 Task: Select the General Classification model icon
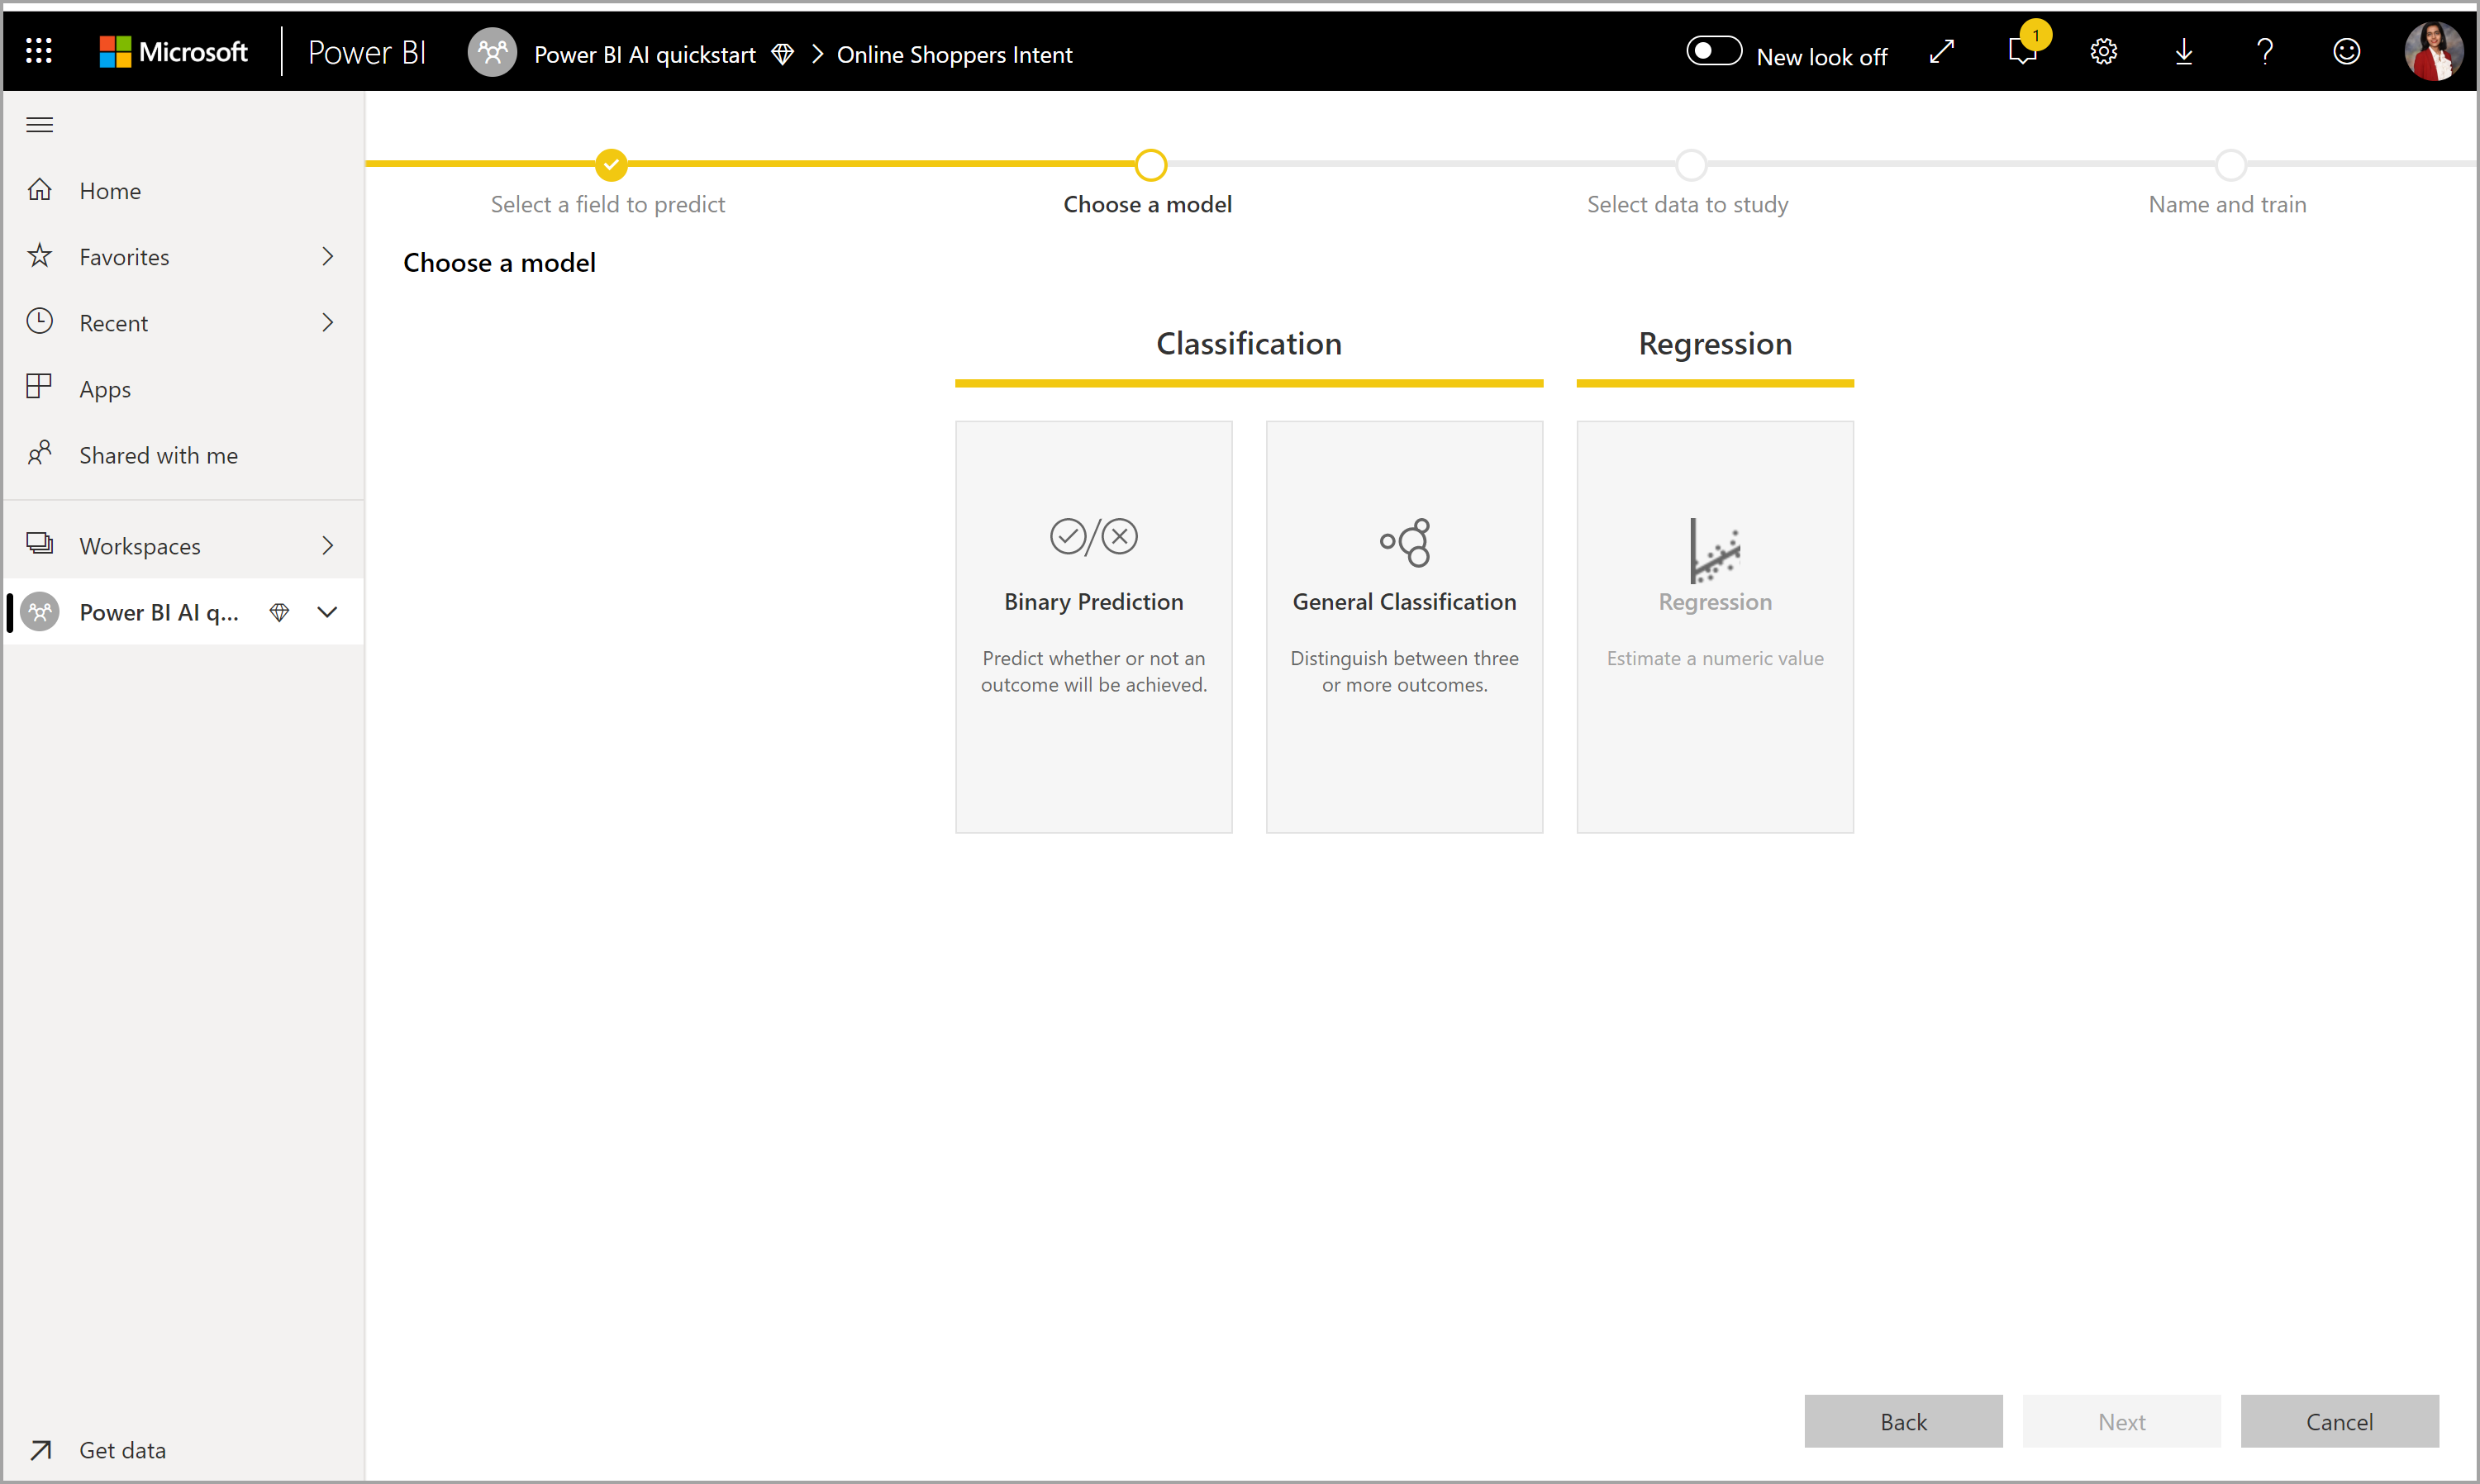[1404, 540]
